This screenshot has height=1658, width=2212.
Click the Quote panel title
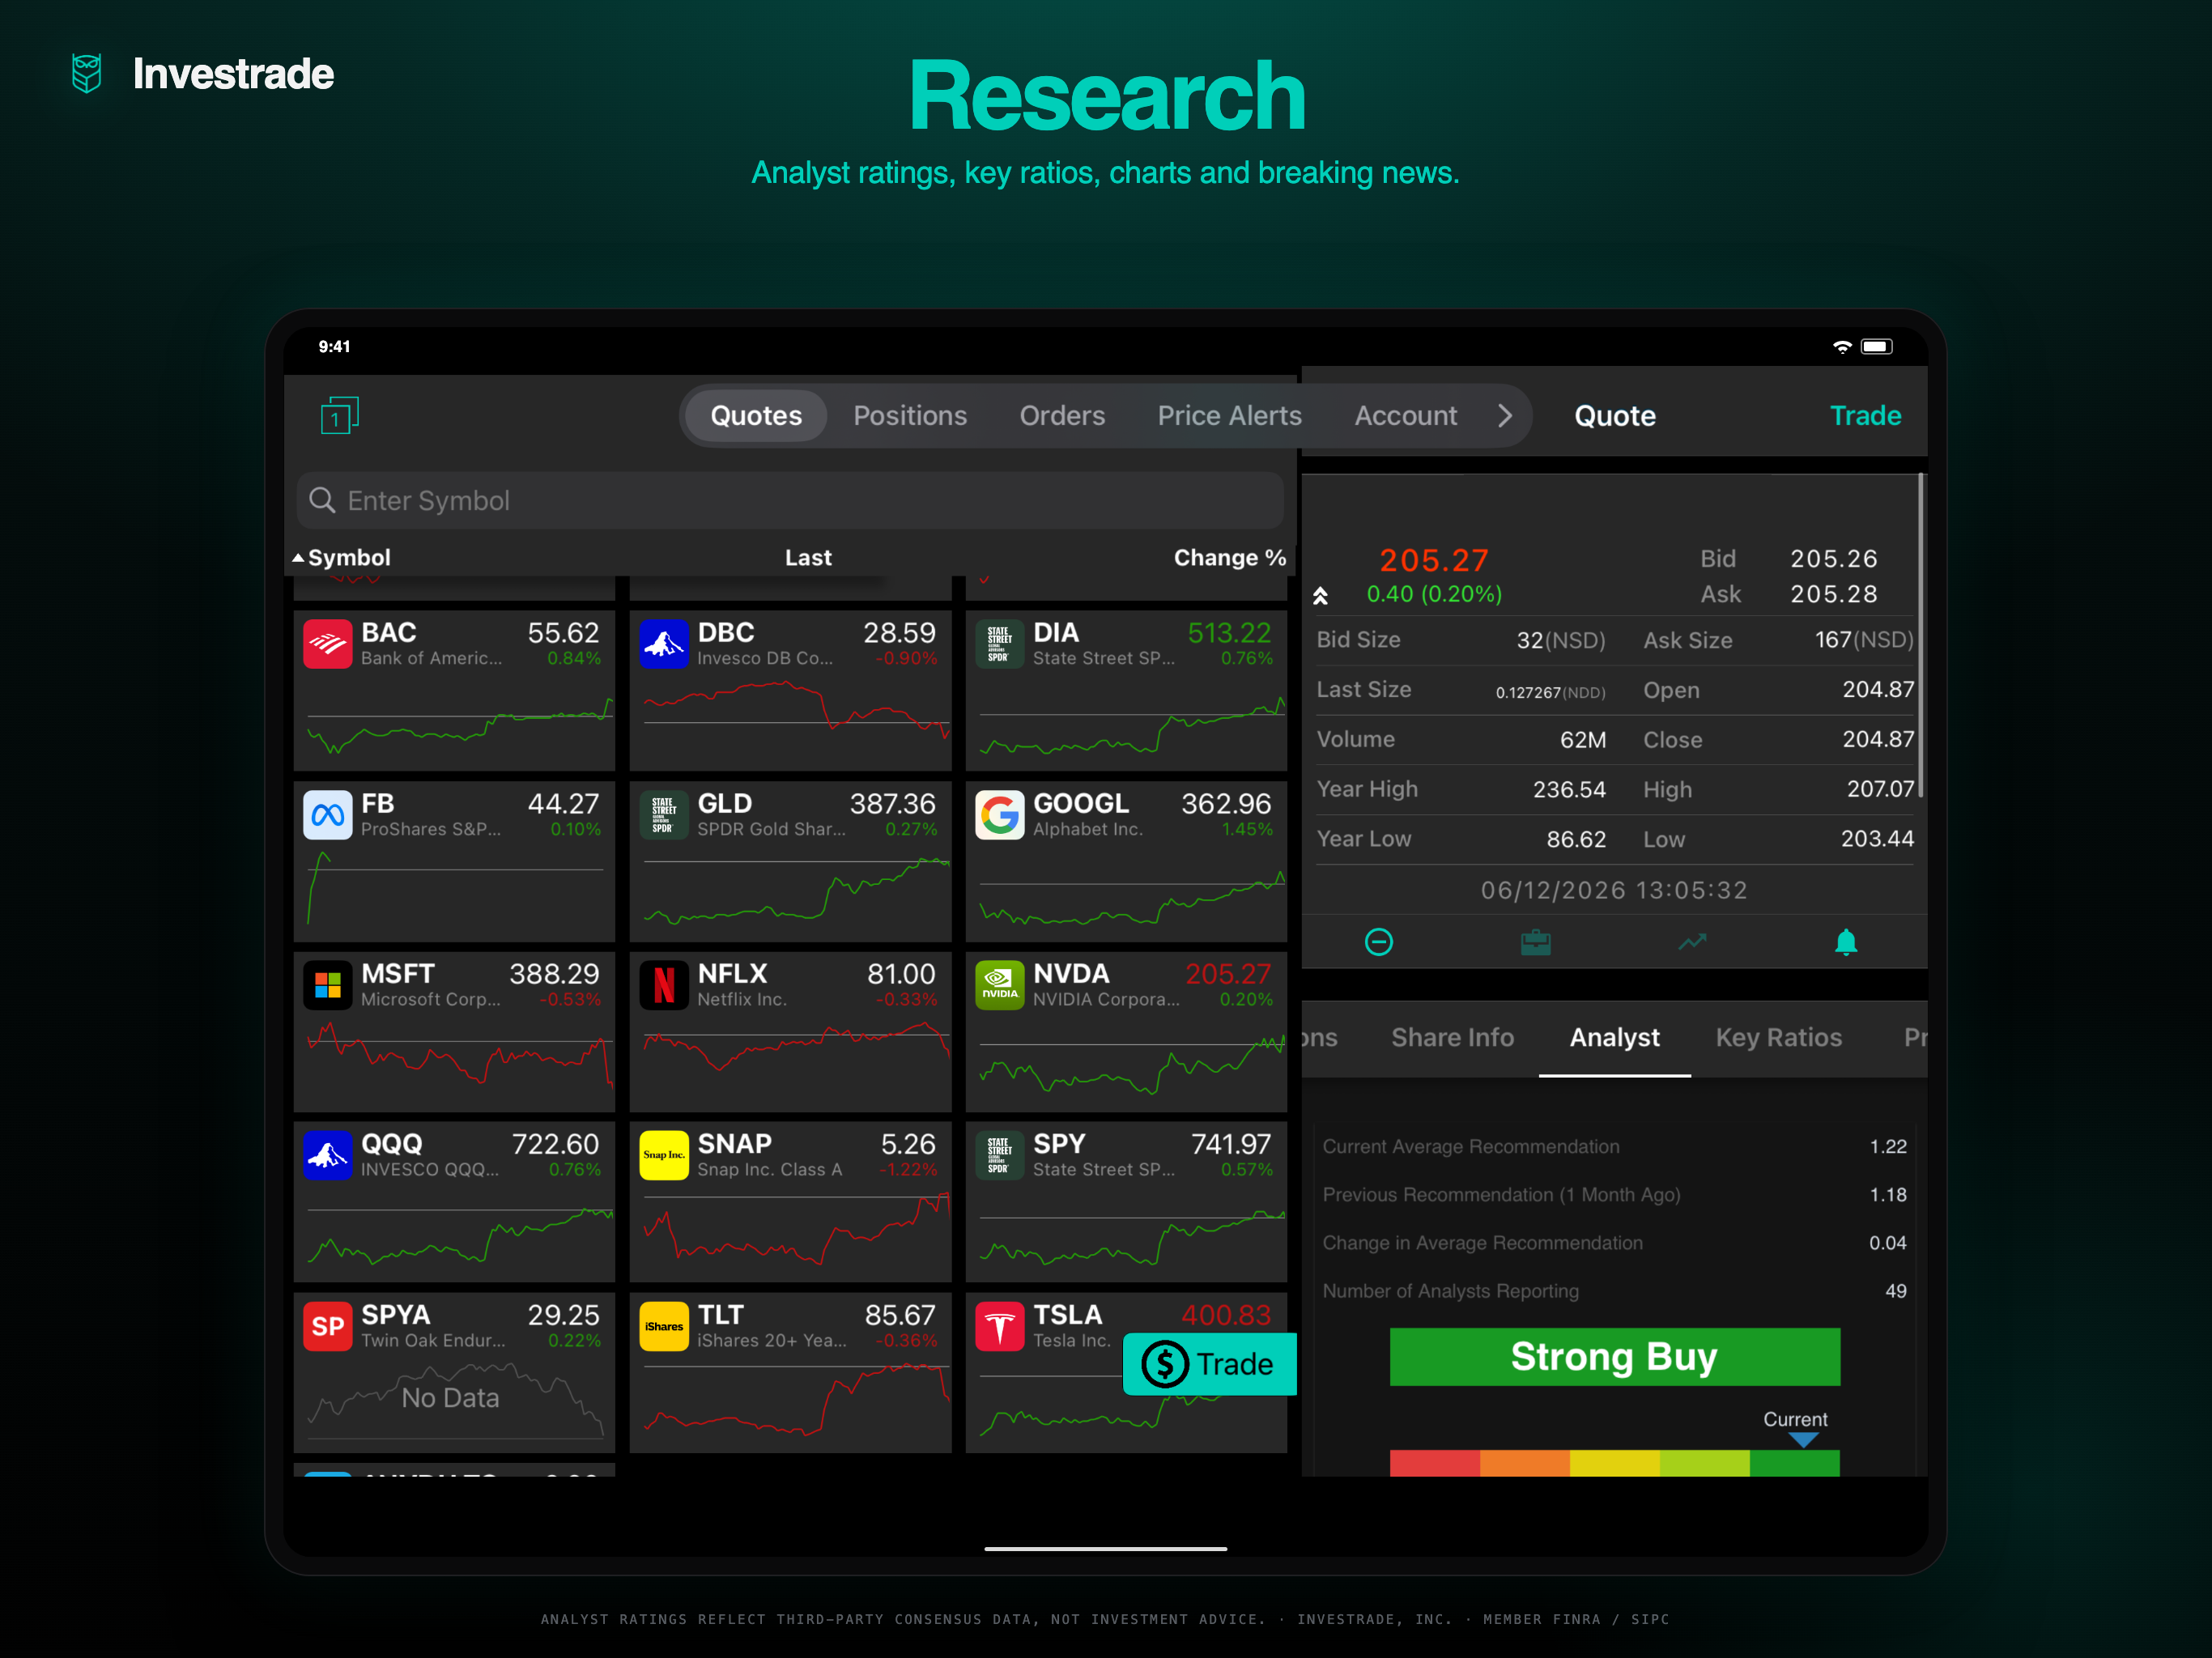[1614, 415]
